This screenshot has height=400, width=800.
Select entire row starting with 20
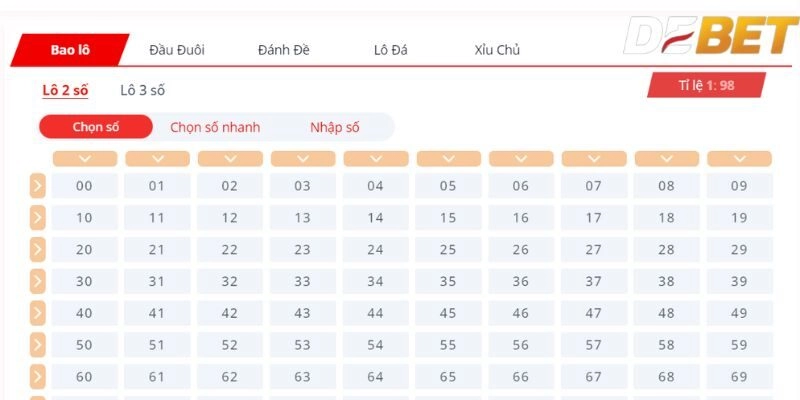37,249
